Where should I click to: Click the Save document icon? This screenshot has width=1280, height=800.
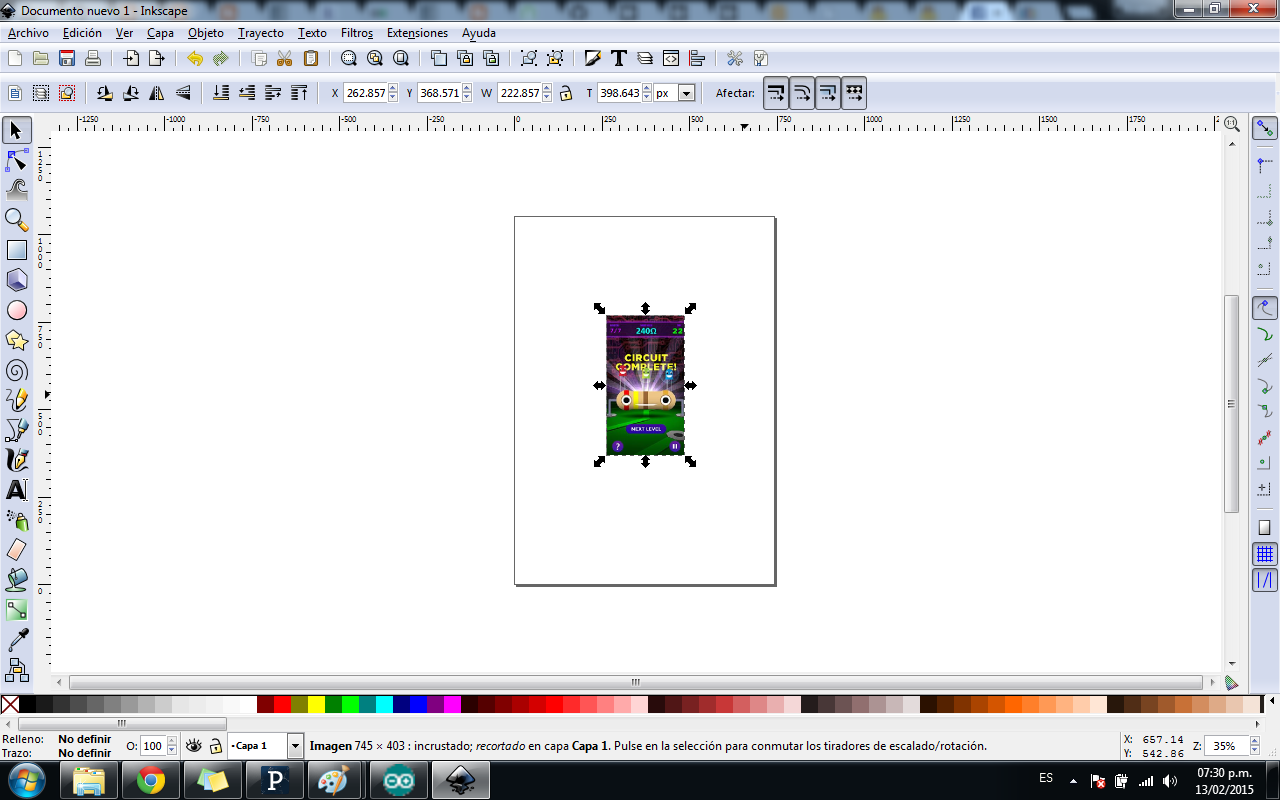pyautogui.click(x=67, y=58)
